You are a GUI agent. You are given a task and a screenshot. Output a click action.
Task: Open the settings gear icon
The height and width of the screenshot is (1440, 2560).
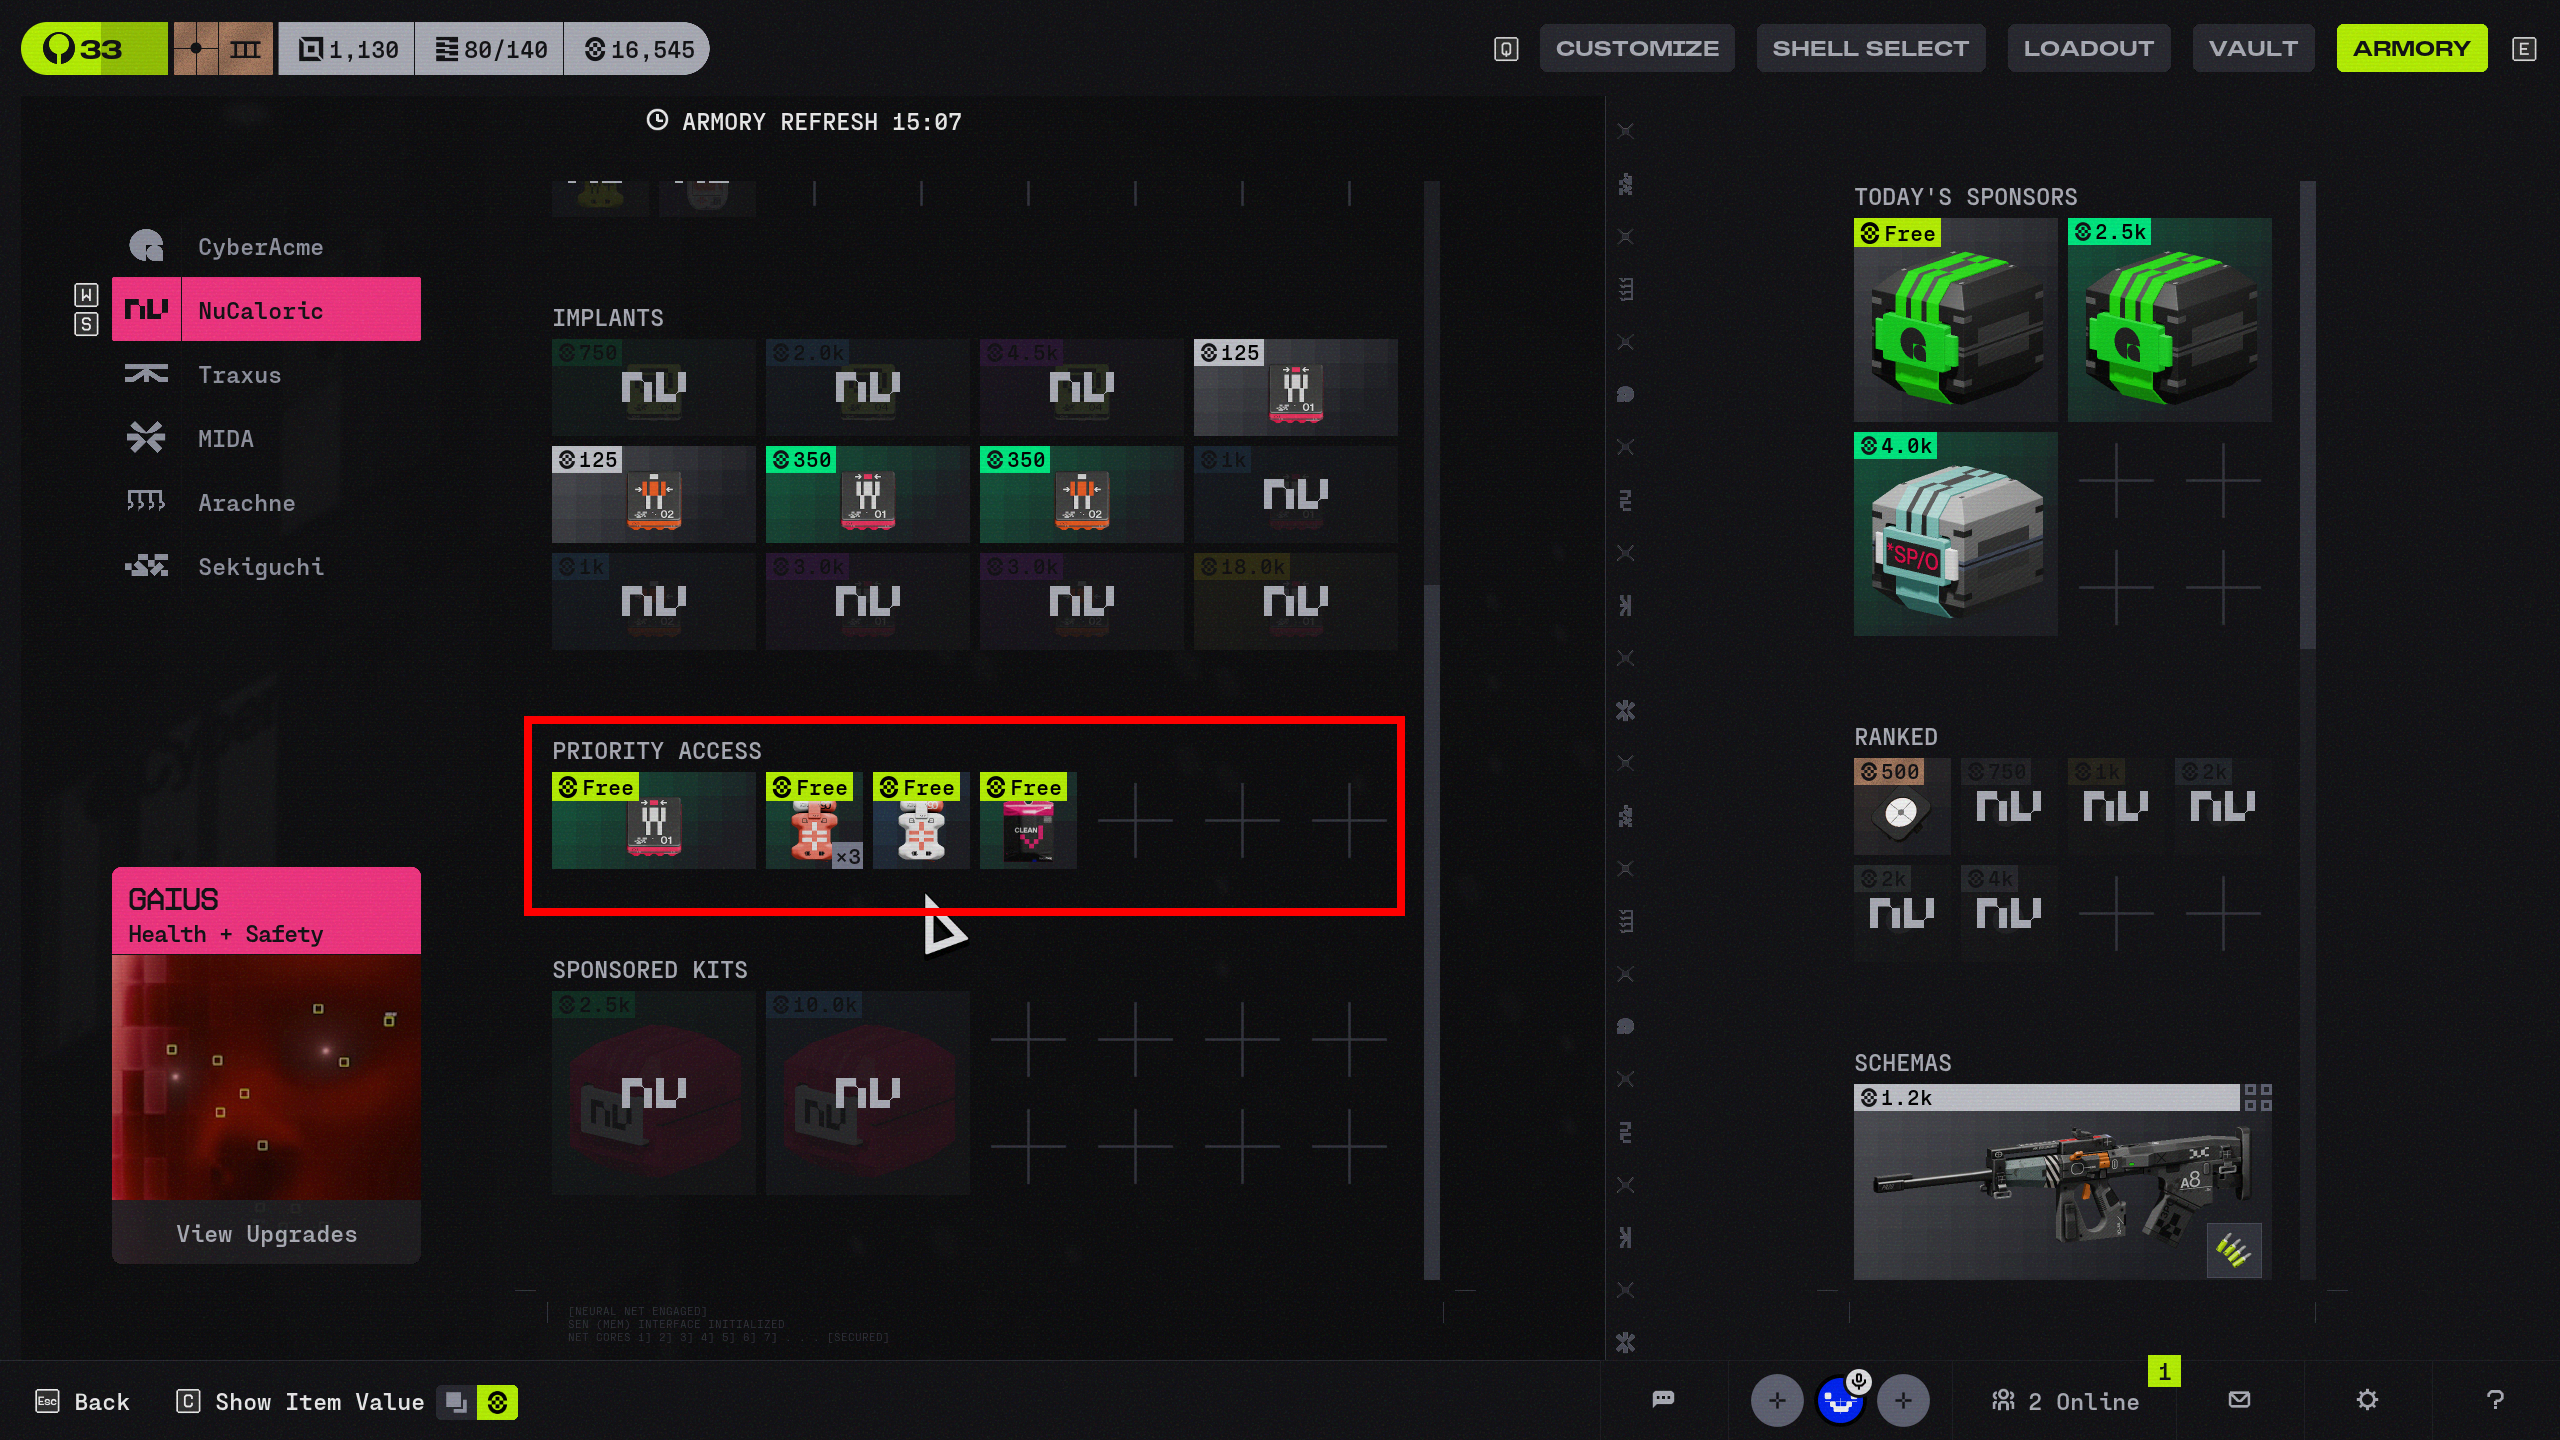(x=2366, y=1400)
